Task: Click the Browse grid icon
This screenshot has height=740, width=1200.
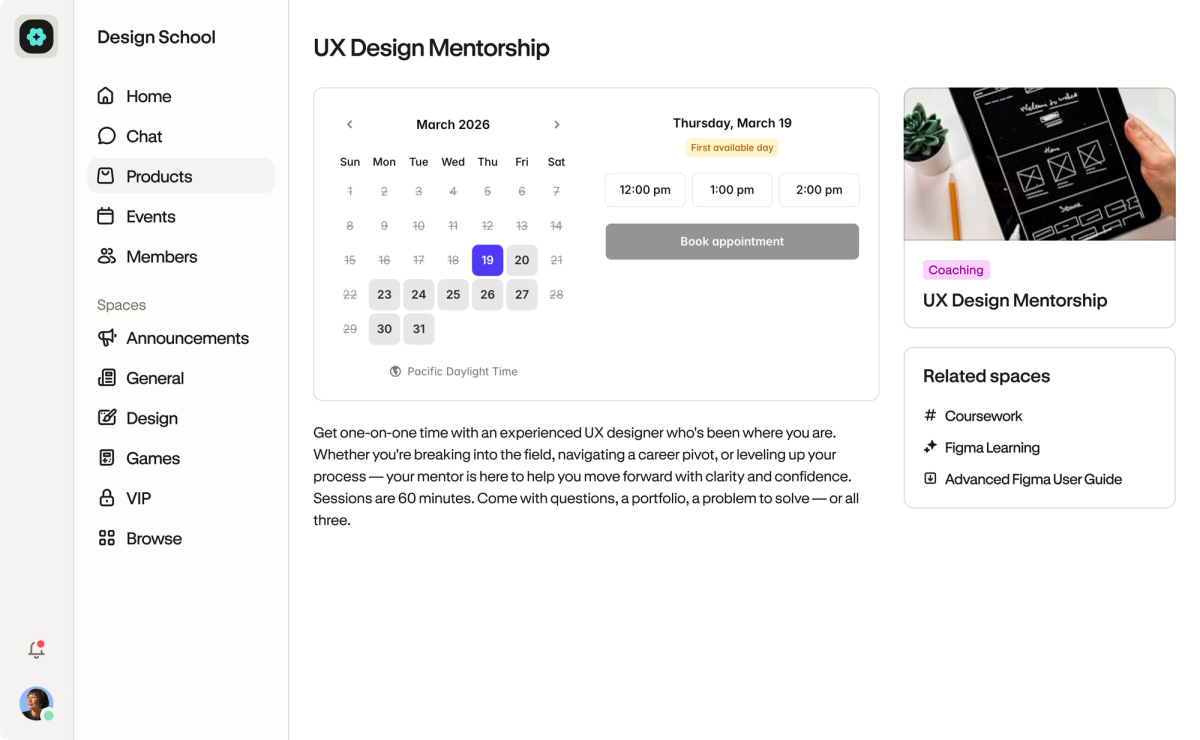Action: (106, 538)
